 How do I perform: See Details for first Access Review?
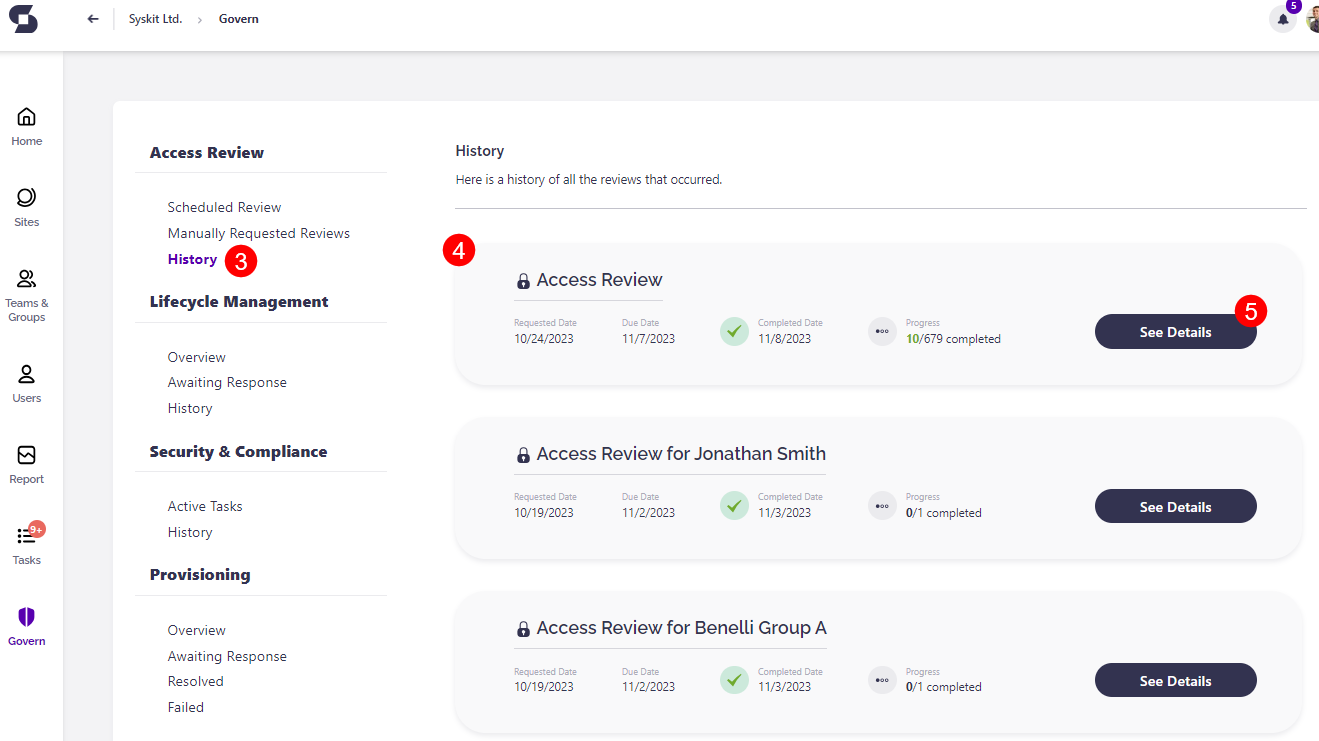coord(1175,332)
